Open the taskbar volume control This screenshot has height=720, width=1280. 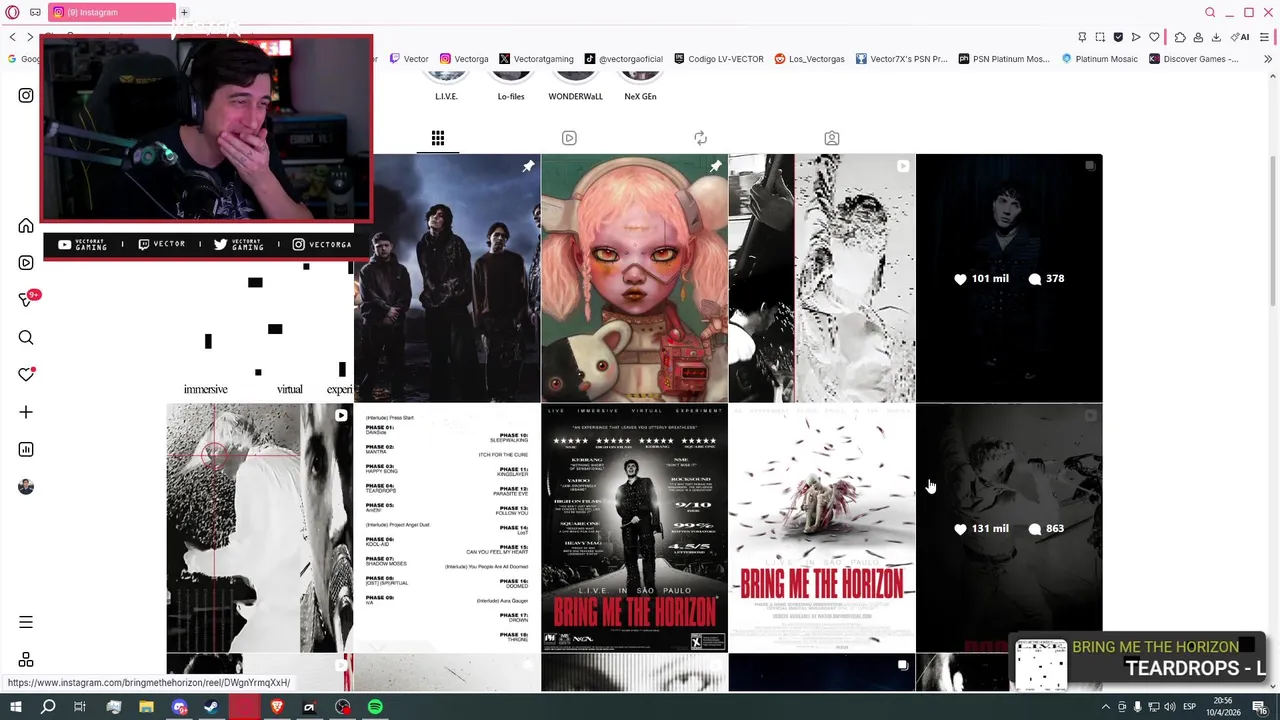point(1170,707)
